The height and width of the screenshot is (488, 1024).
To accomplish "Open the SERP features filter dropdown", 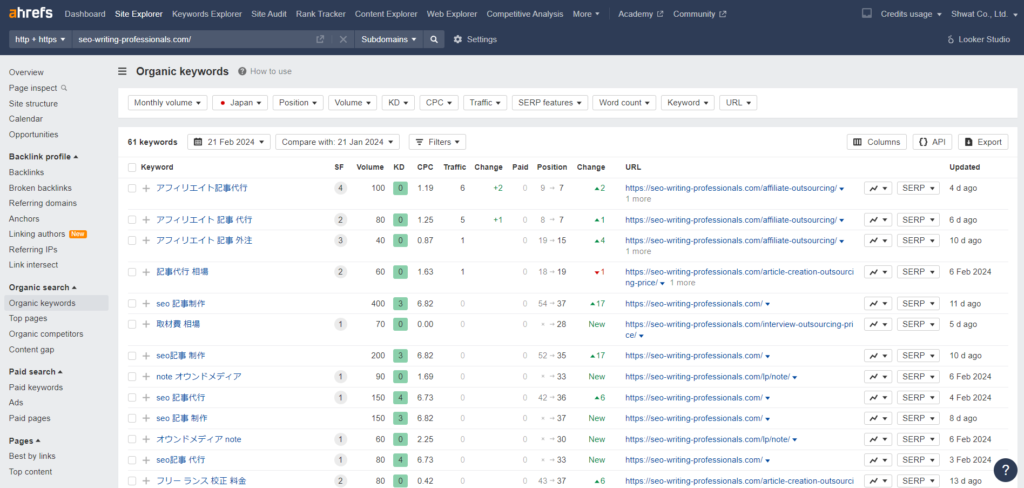I will pos(549,102).
